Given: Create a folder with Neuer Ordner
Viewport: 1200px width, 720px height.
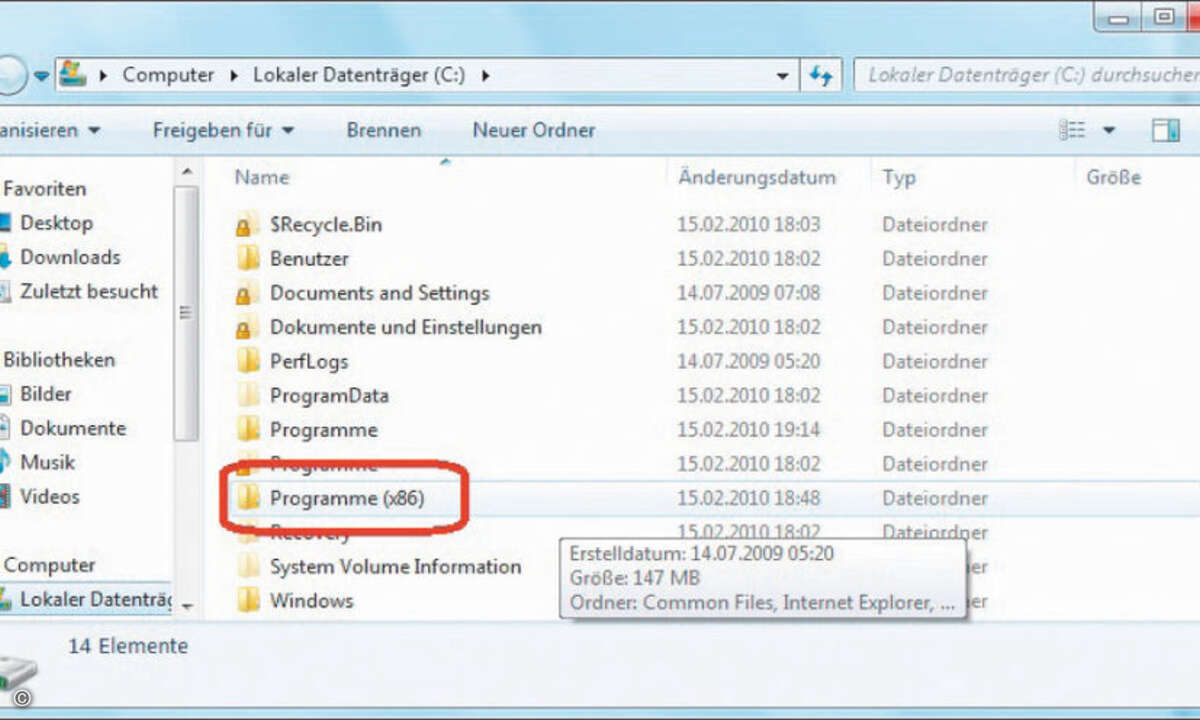Looking at the screenshot, I should tap(533, 130).
